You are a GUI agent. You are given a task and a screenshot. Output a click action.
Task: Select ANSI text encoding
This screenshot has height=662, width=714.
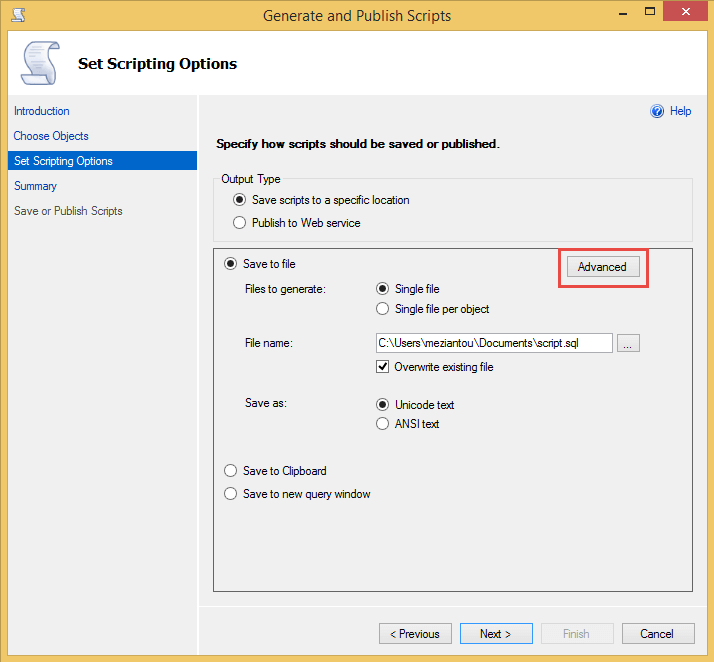click(382, 424)
